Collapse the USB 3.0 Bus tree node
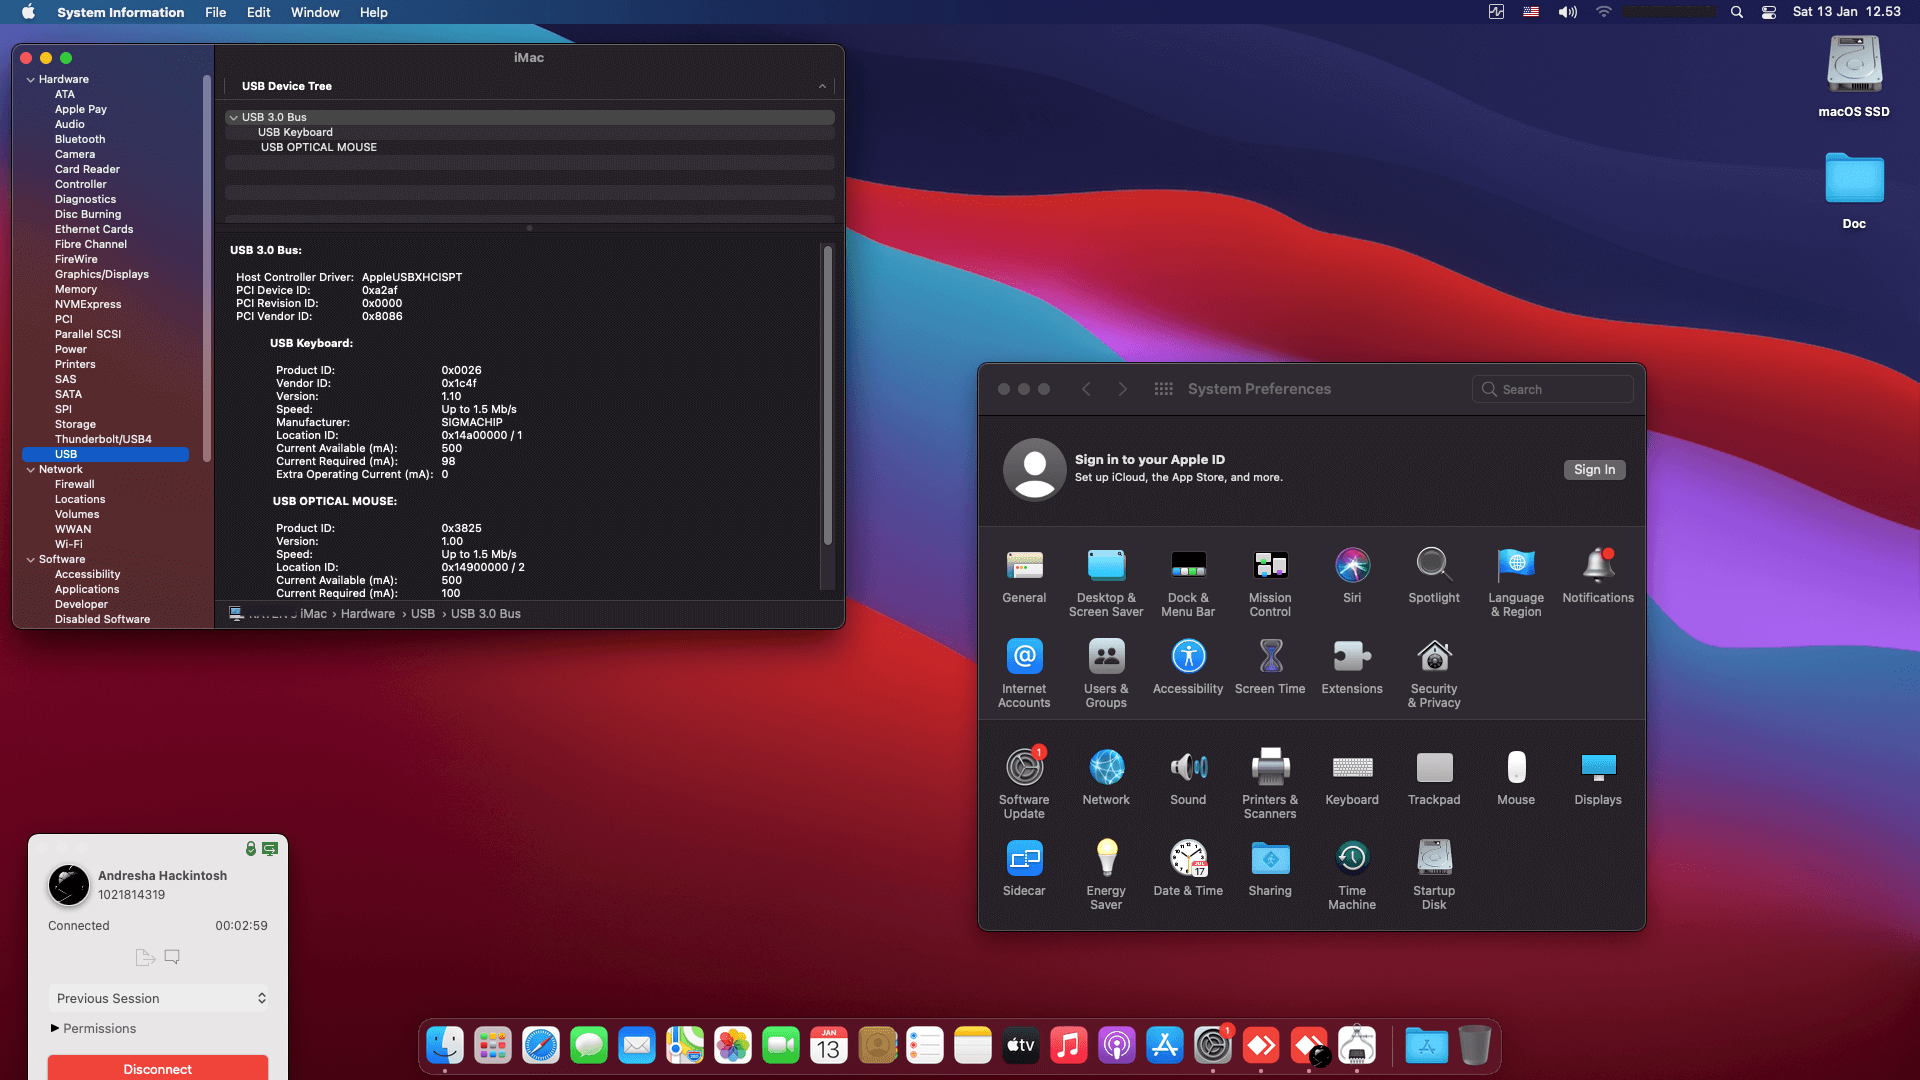 pyautogui.click(x=233, y=118)
